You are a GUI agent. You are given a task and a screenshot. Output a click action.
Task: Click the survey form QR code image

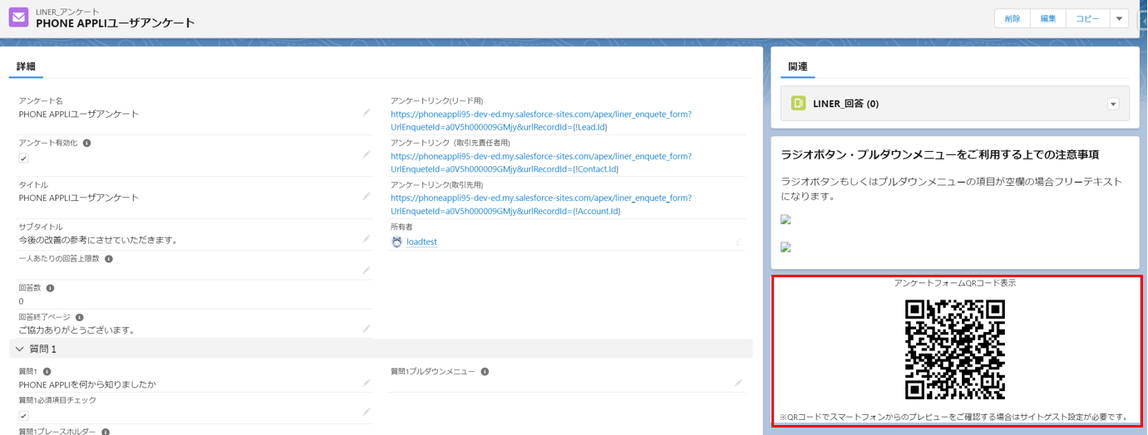coord(955,349)
